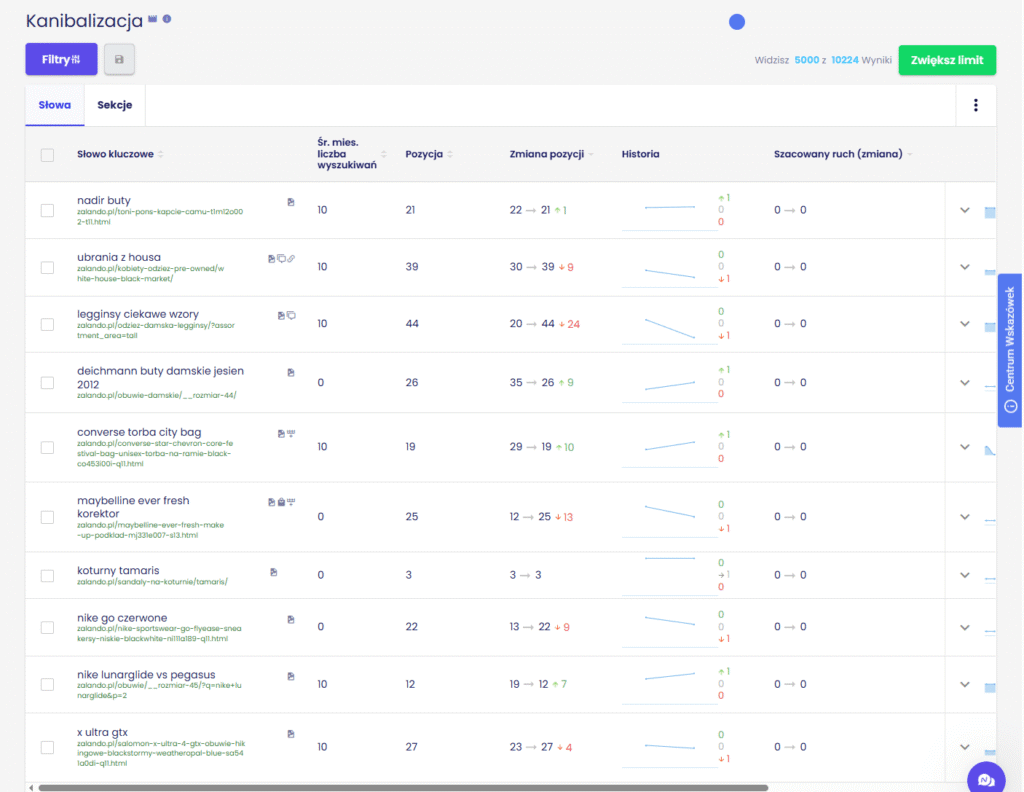Click the image icon in maybelline ever fresh row
Screen dimensions: 1024x792
tap(272, 502)
